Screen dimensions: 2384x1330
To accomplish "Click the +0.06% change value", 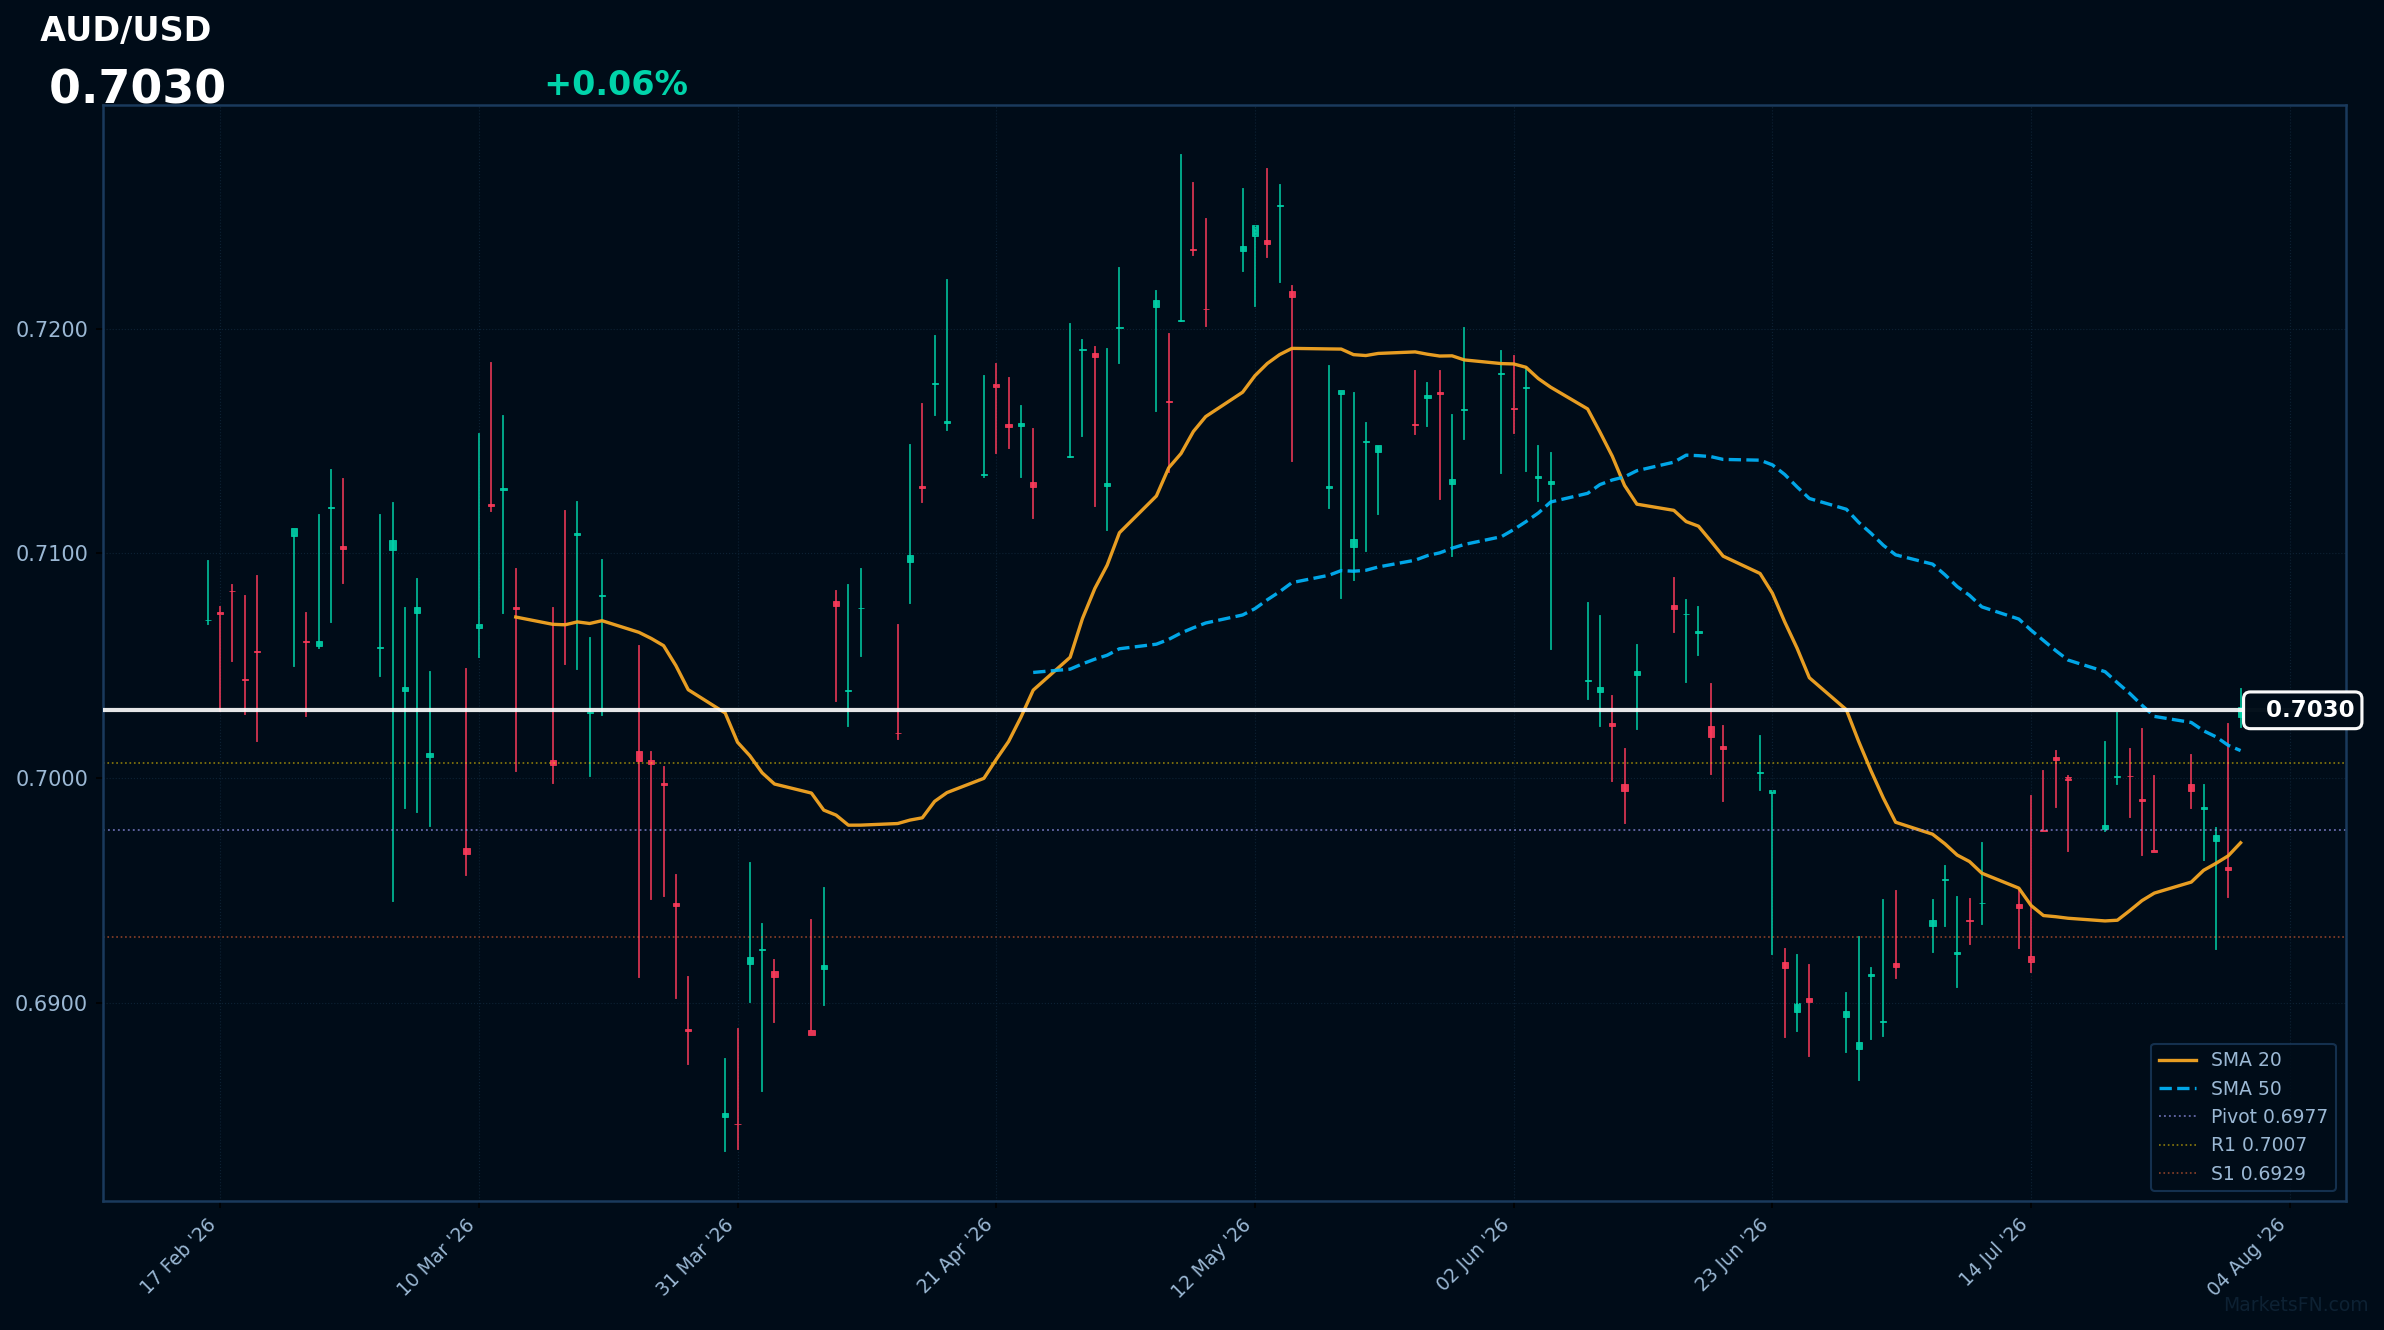I will click(x=616, y=84).
